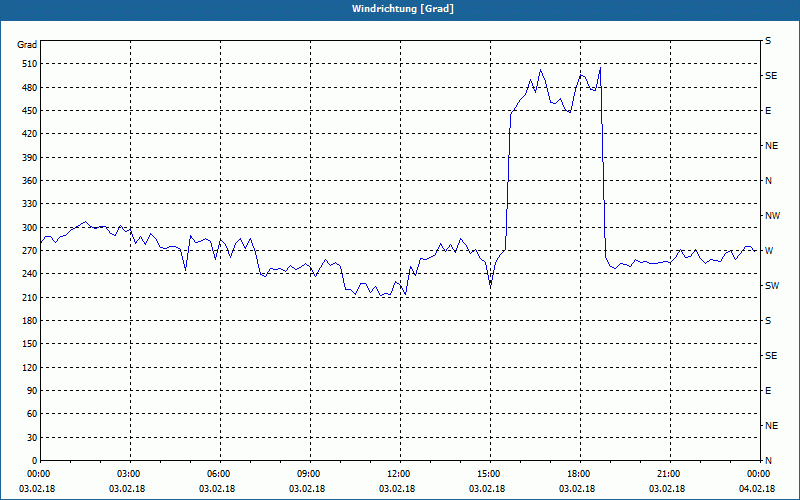The image size is (800, 500).
Task: Click the y-axis value 60
Action: 32,414
